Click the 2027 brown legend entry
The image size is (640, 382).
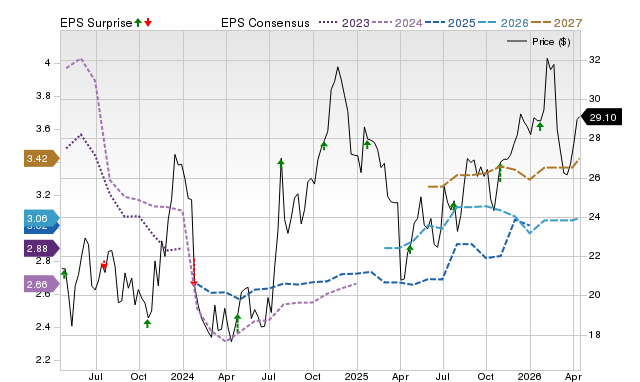pos(556,23)
